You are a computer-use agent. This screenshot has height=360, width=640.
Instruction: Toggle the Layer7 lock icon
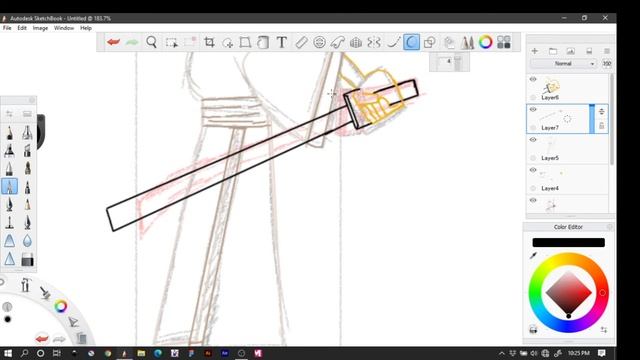(x=601, y=126)
